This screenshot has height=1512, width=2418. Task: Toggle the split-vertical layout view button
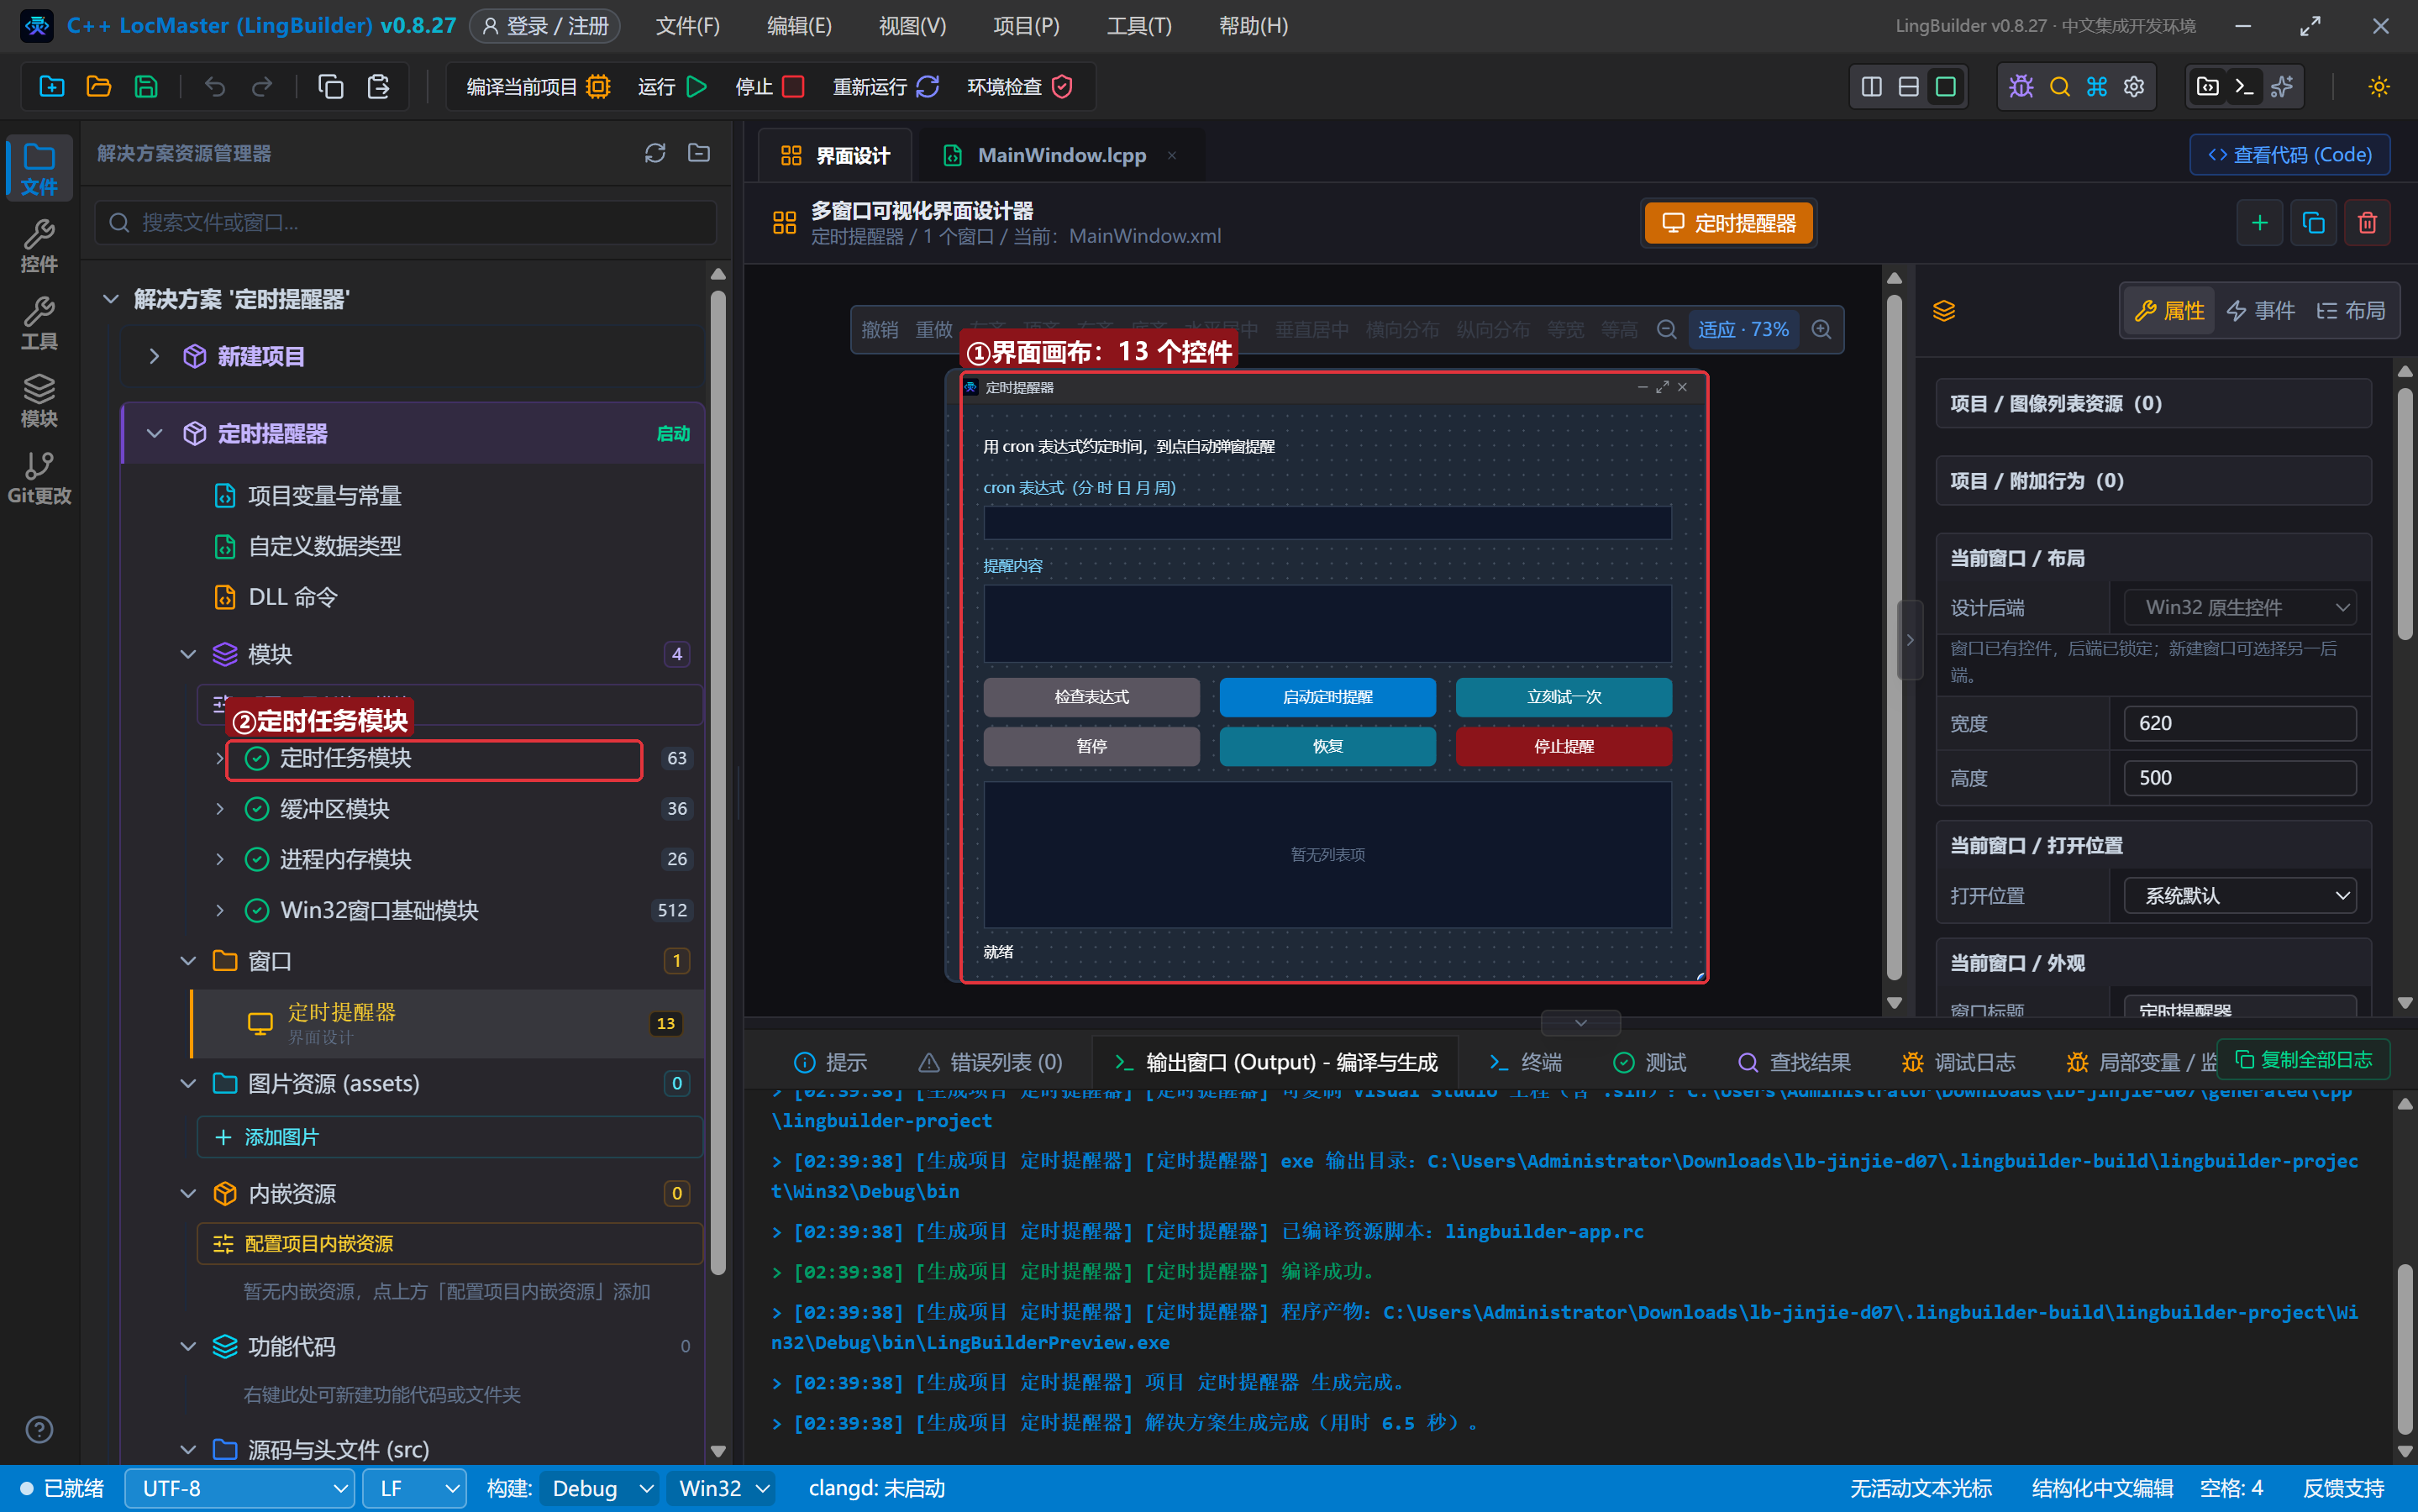tap(1871, 87)
